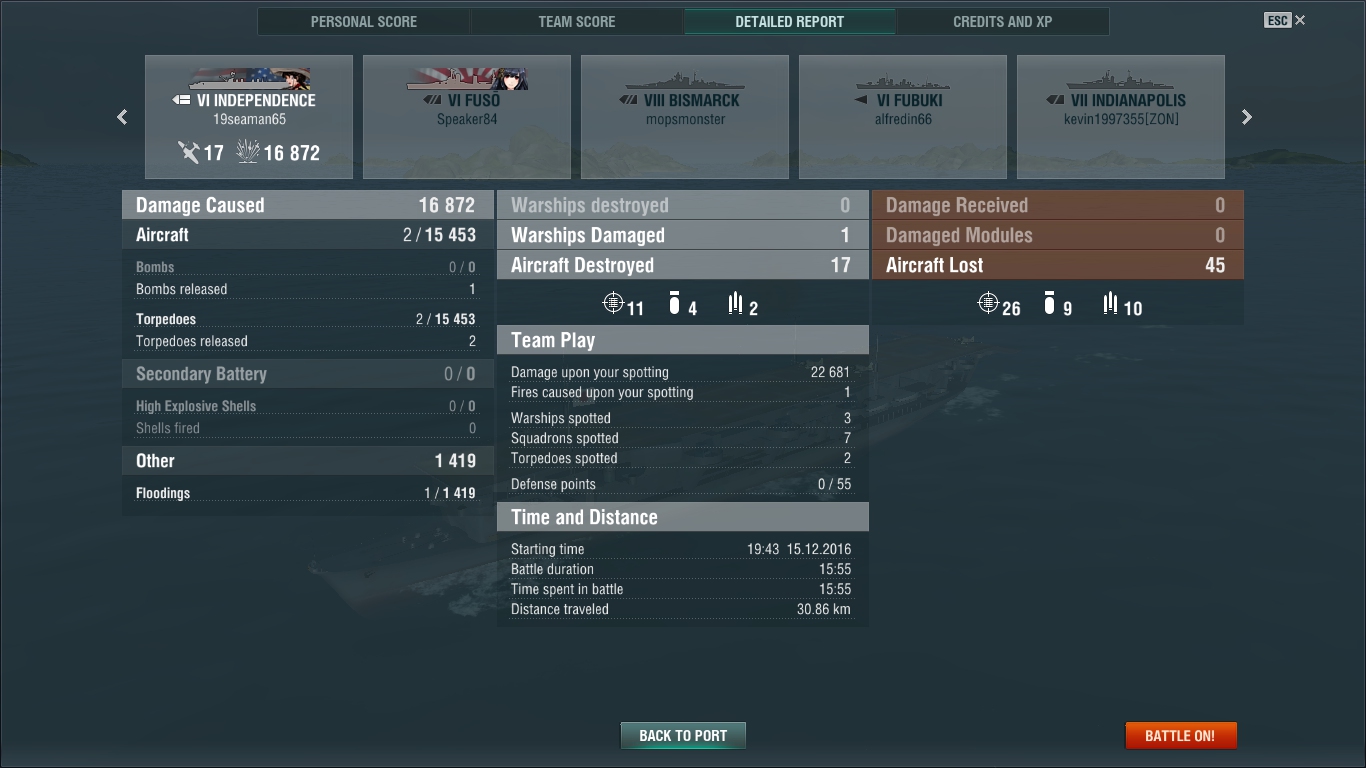1366x768 pixels.
Task: Select the VII Indianapolis player card
Action: [1121, 117]
